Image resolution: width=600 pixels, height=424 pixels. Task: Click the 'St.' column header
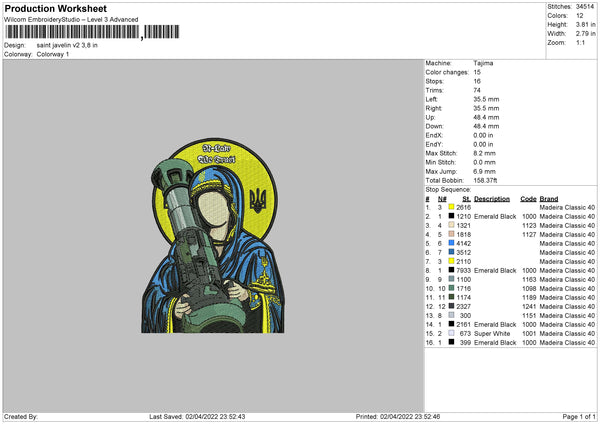point(466,199)
